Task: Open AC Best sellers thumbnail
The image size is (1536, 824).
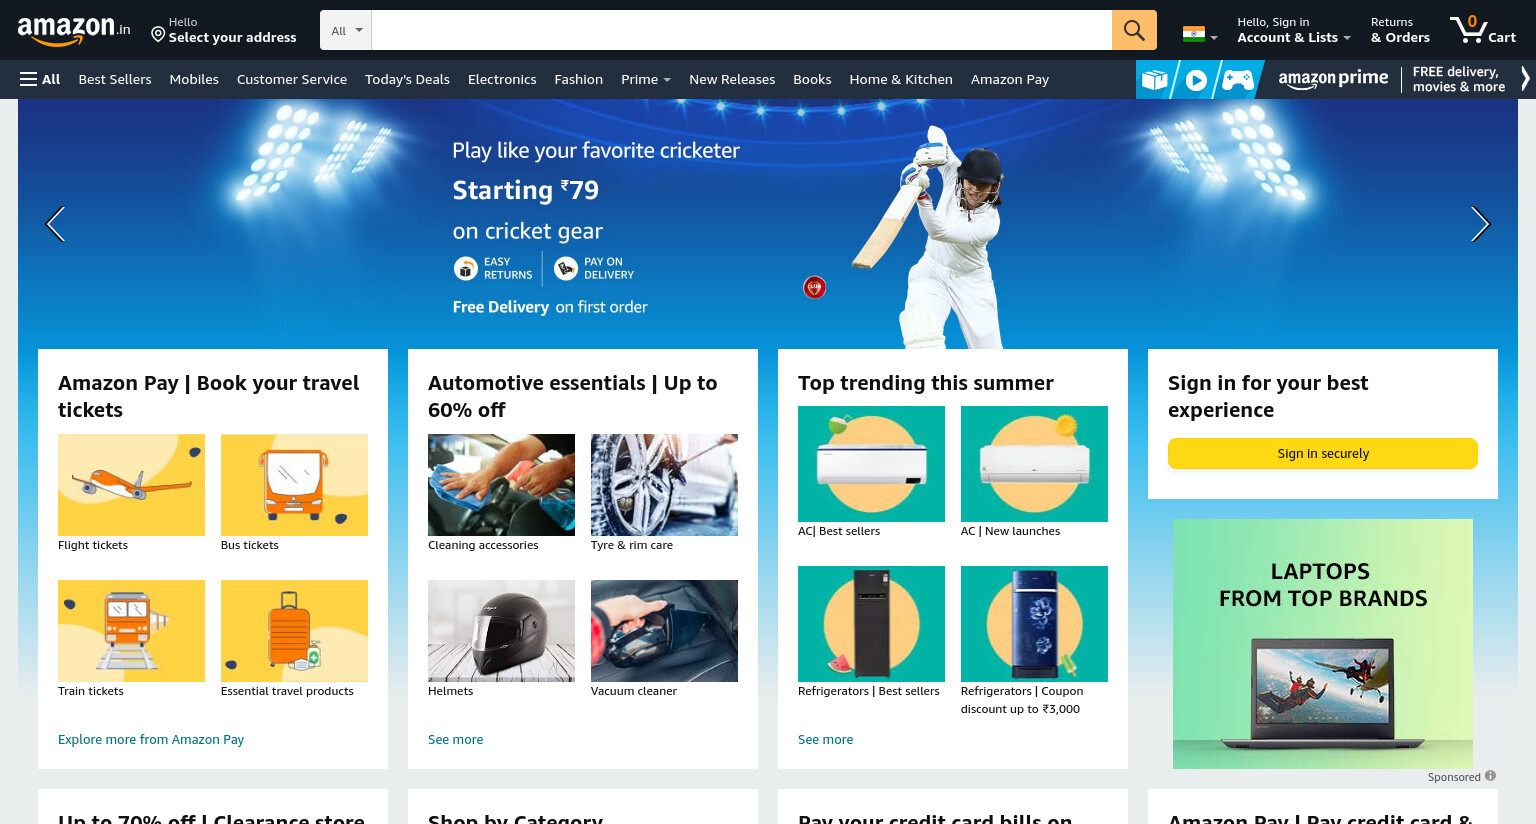Action: pos(871,464)
